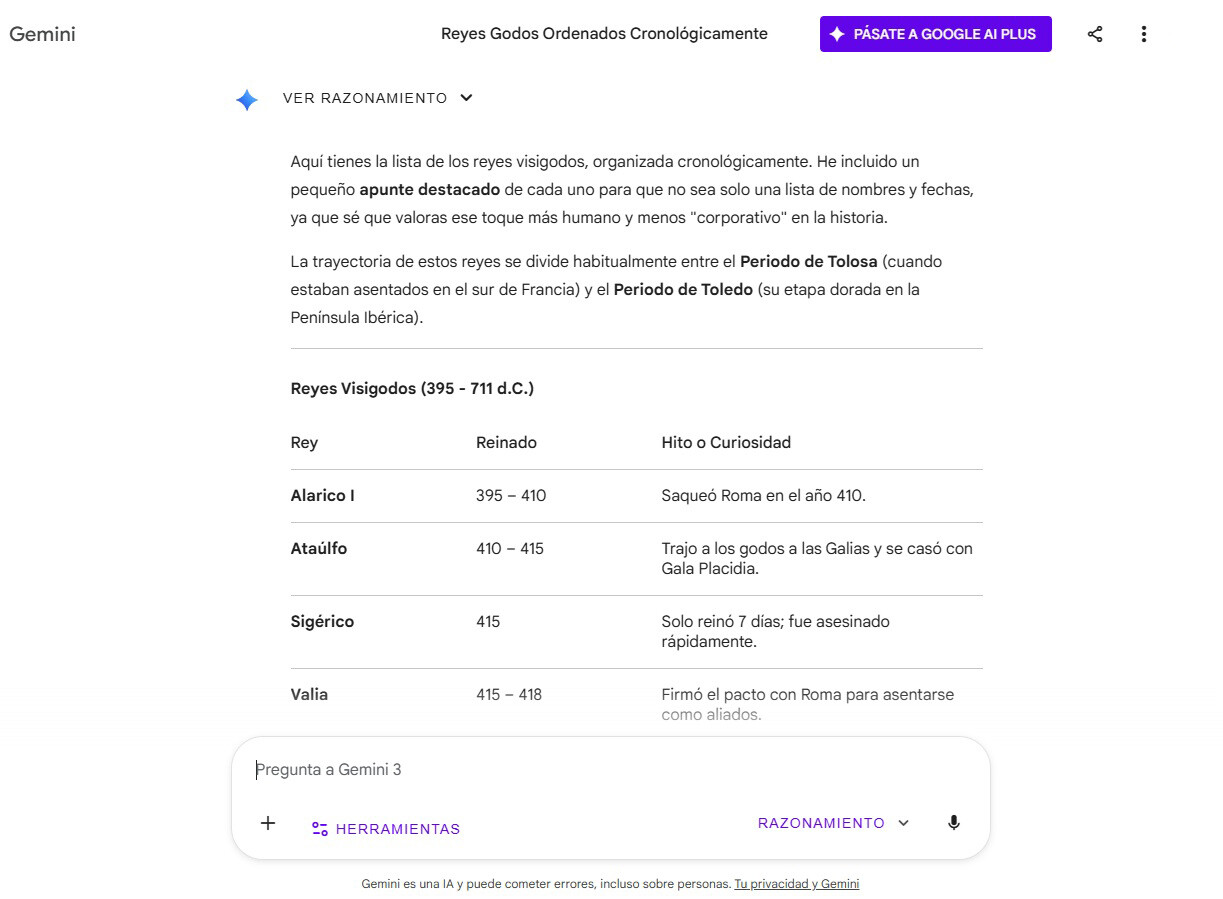Activate voice input with the microphone icon

953,822
